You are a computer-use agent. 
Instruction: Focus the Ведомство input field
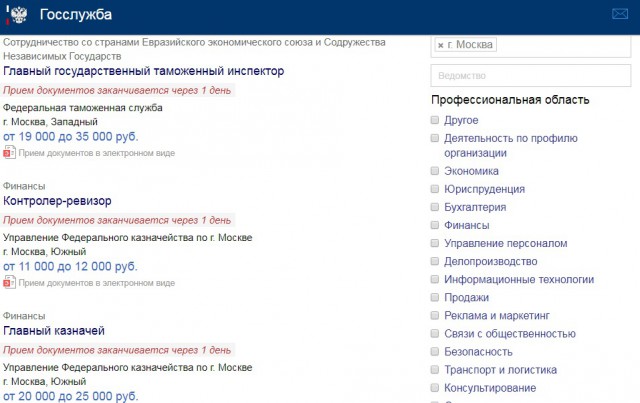pos(531,76)
